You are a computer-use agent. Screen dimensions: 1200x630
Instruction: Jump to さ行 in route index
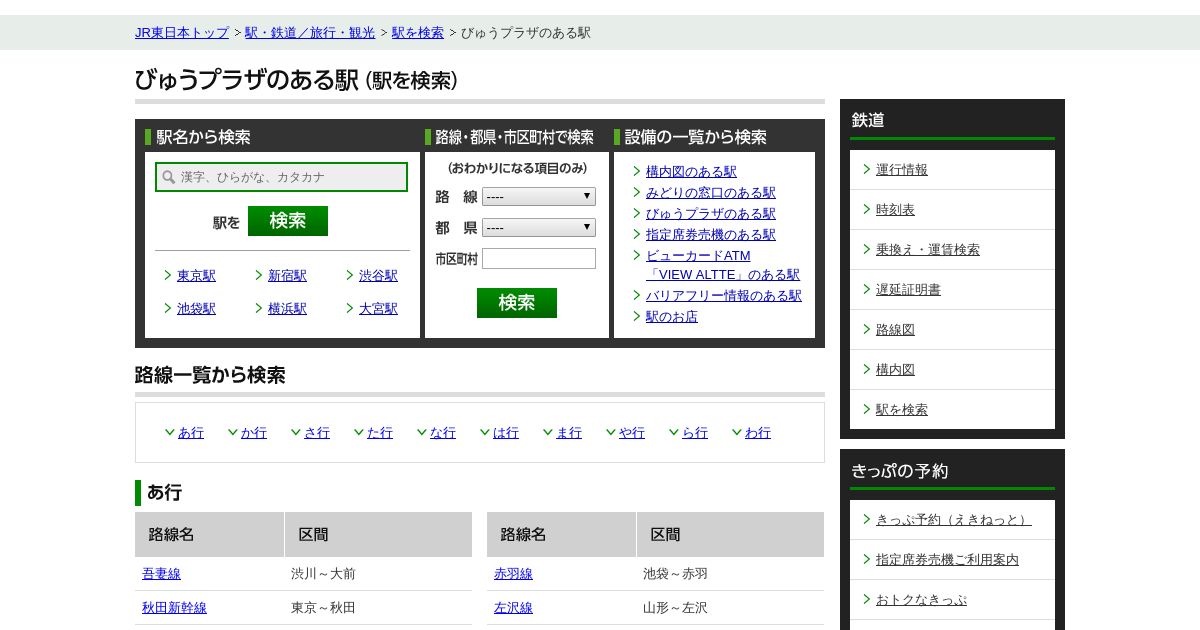coord(316,433)
